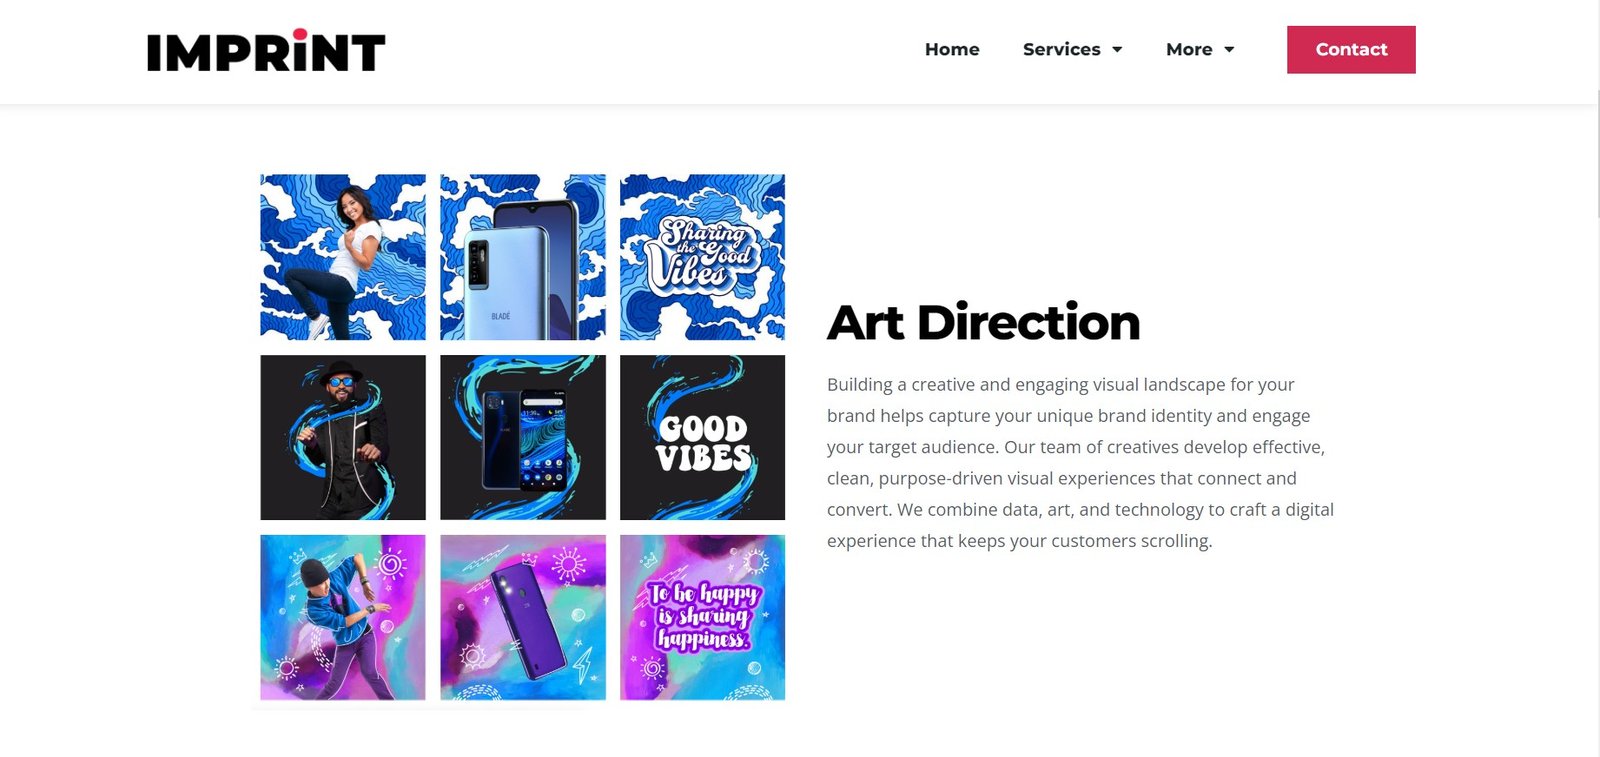Click the red Contact button
Screen dimensions: 1600x757
tap(1351, 49)
